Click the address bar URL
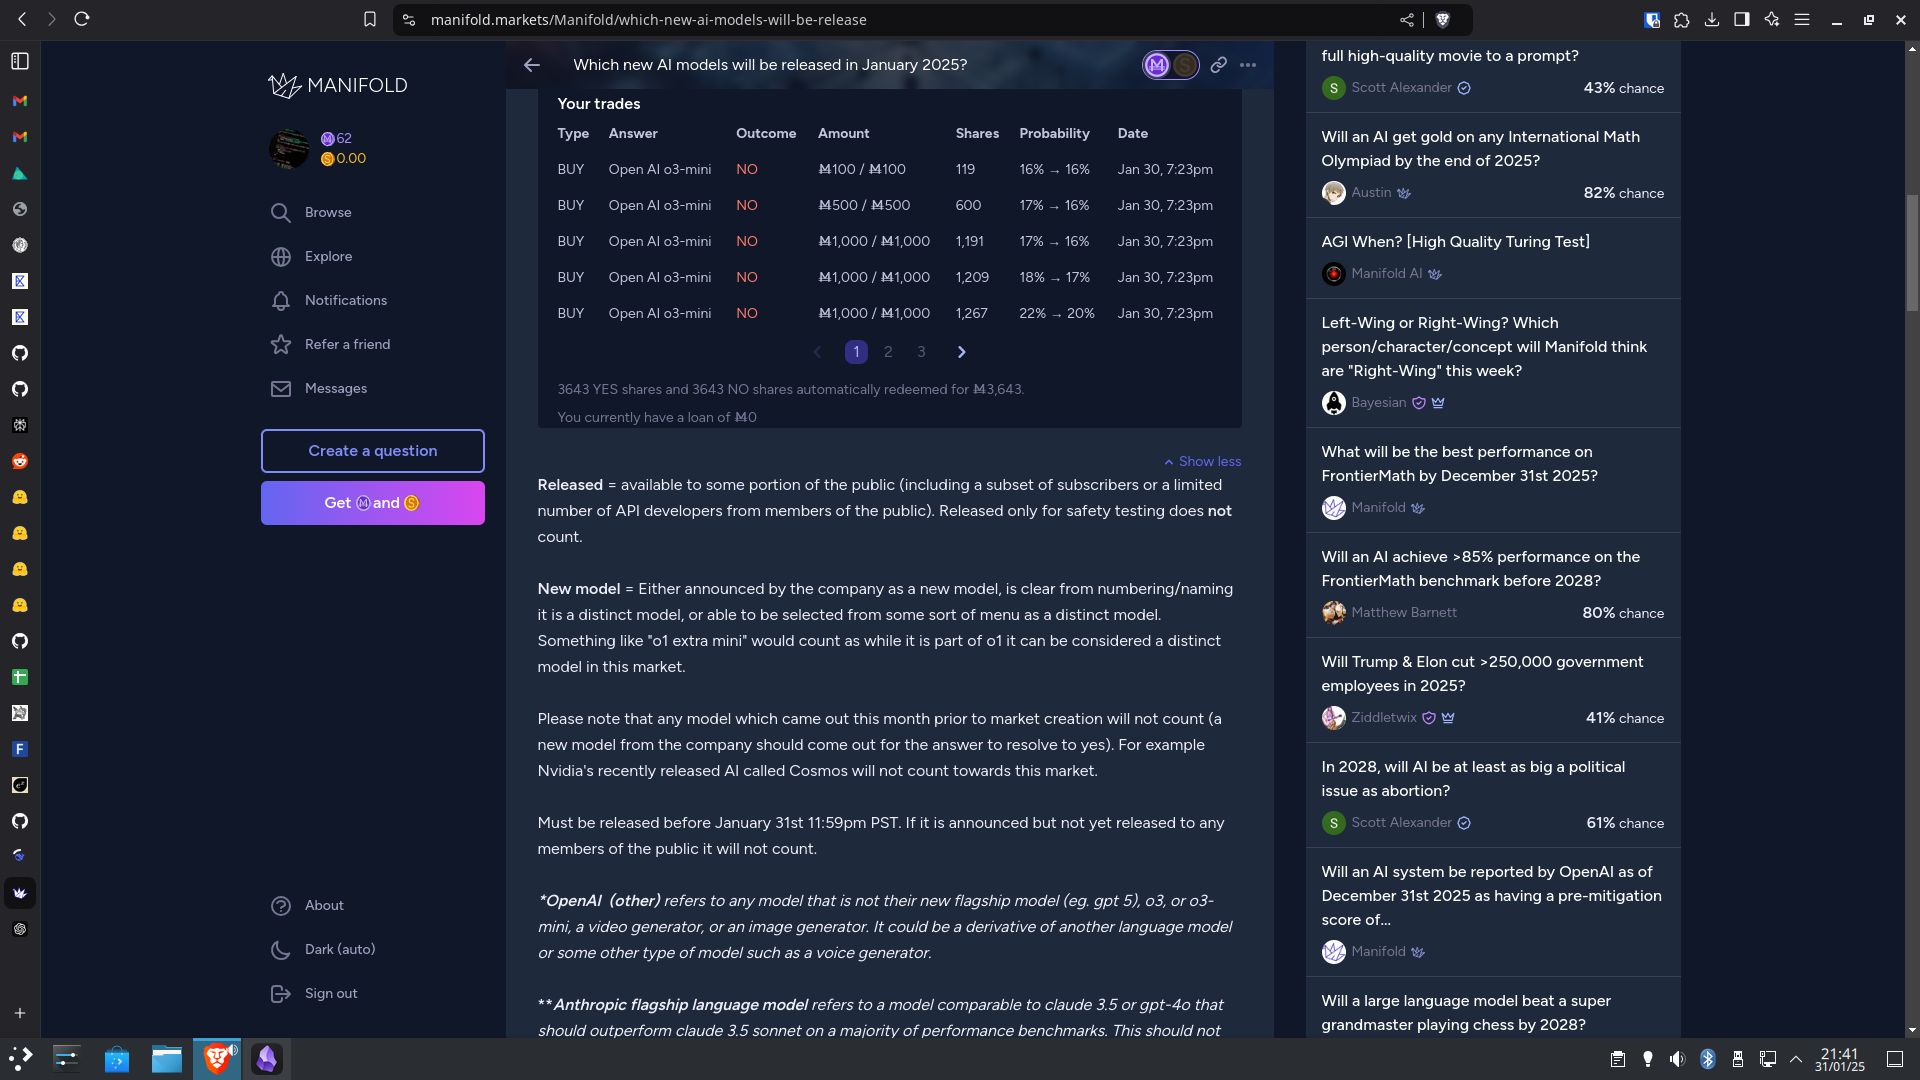Image resolution: width=1920 pixels, height=1080 pixels. click(648, 20)
